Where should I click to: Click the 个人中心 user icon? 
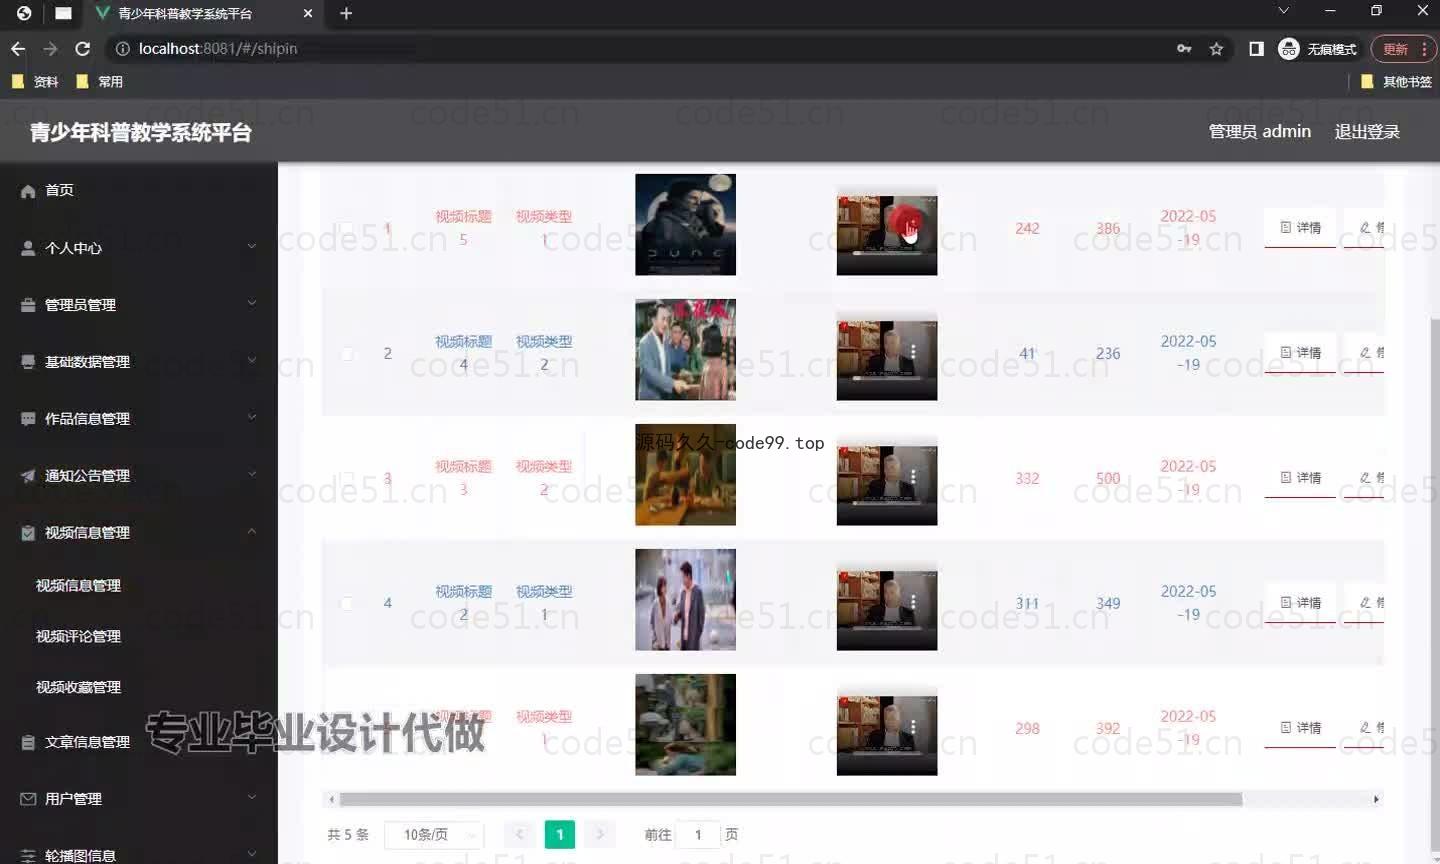28,248
